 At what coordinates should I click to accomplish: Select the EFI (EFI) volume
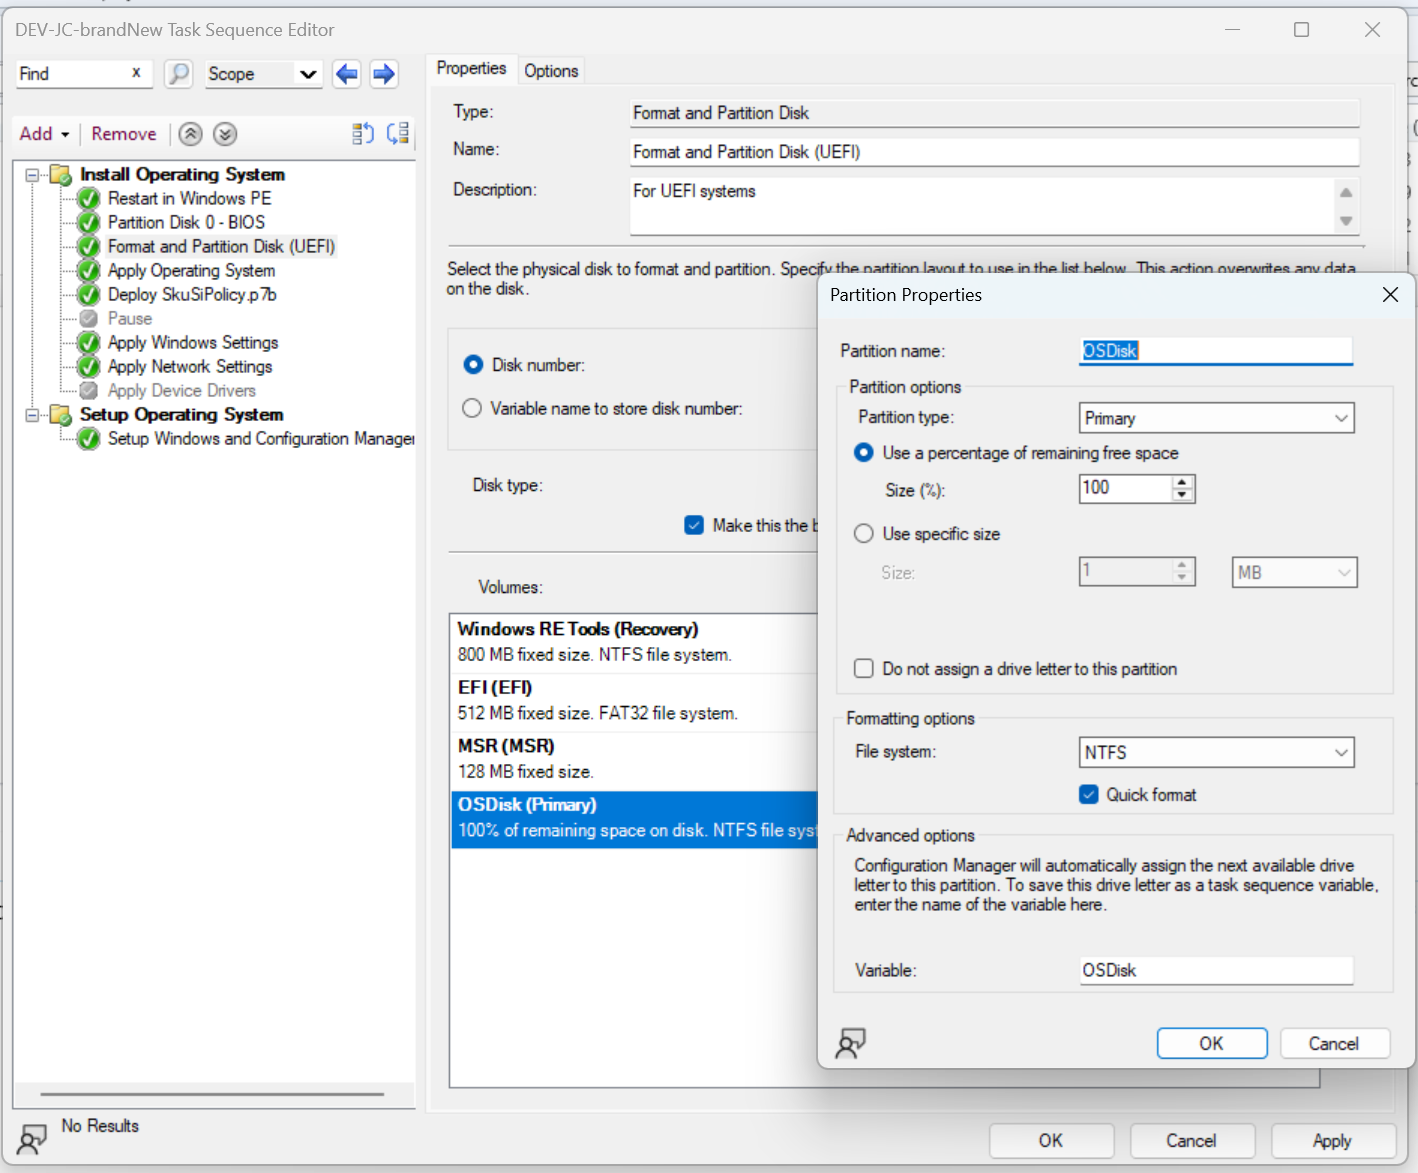coord(634,700)
